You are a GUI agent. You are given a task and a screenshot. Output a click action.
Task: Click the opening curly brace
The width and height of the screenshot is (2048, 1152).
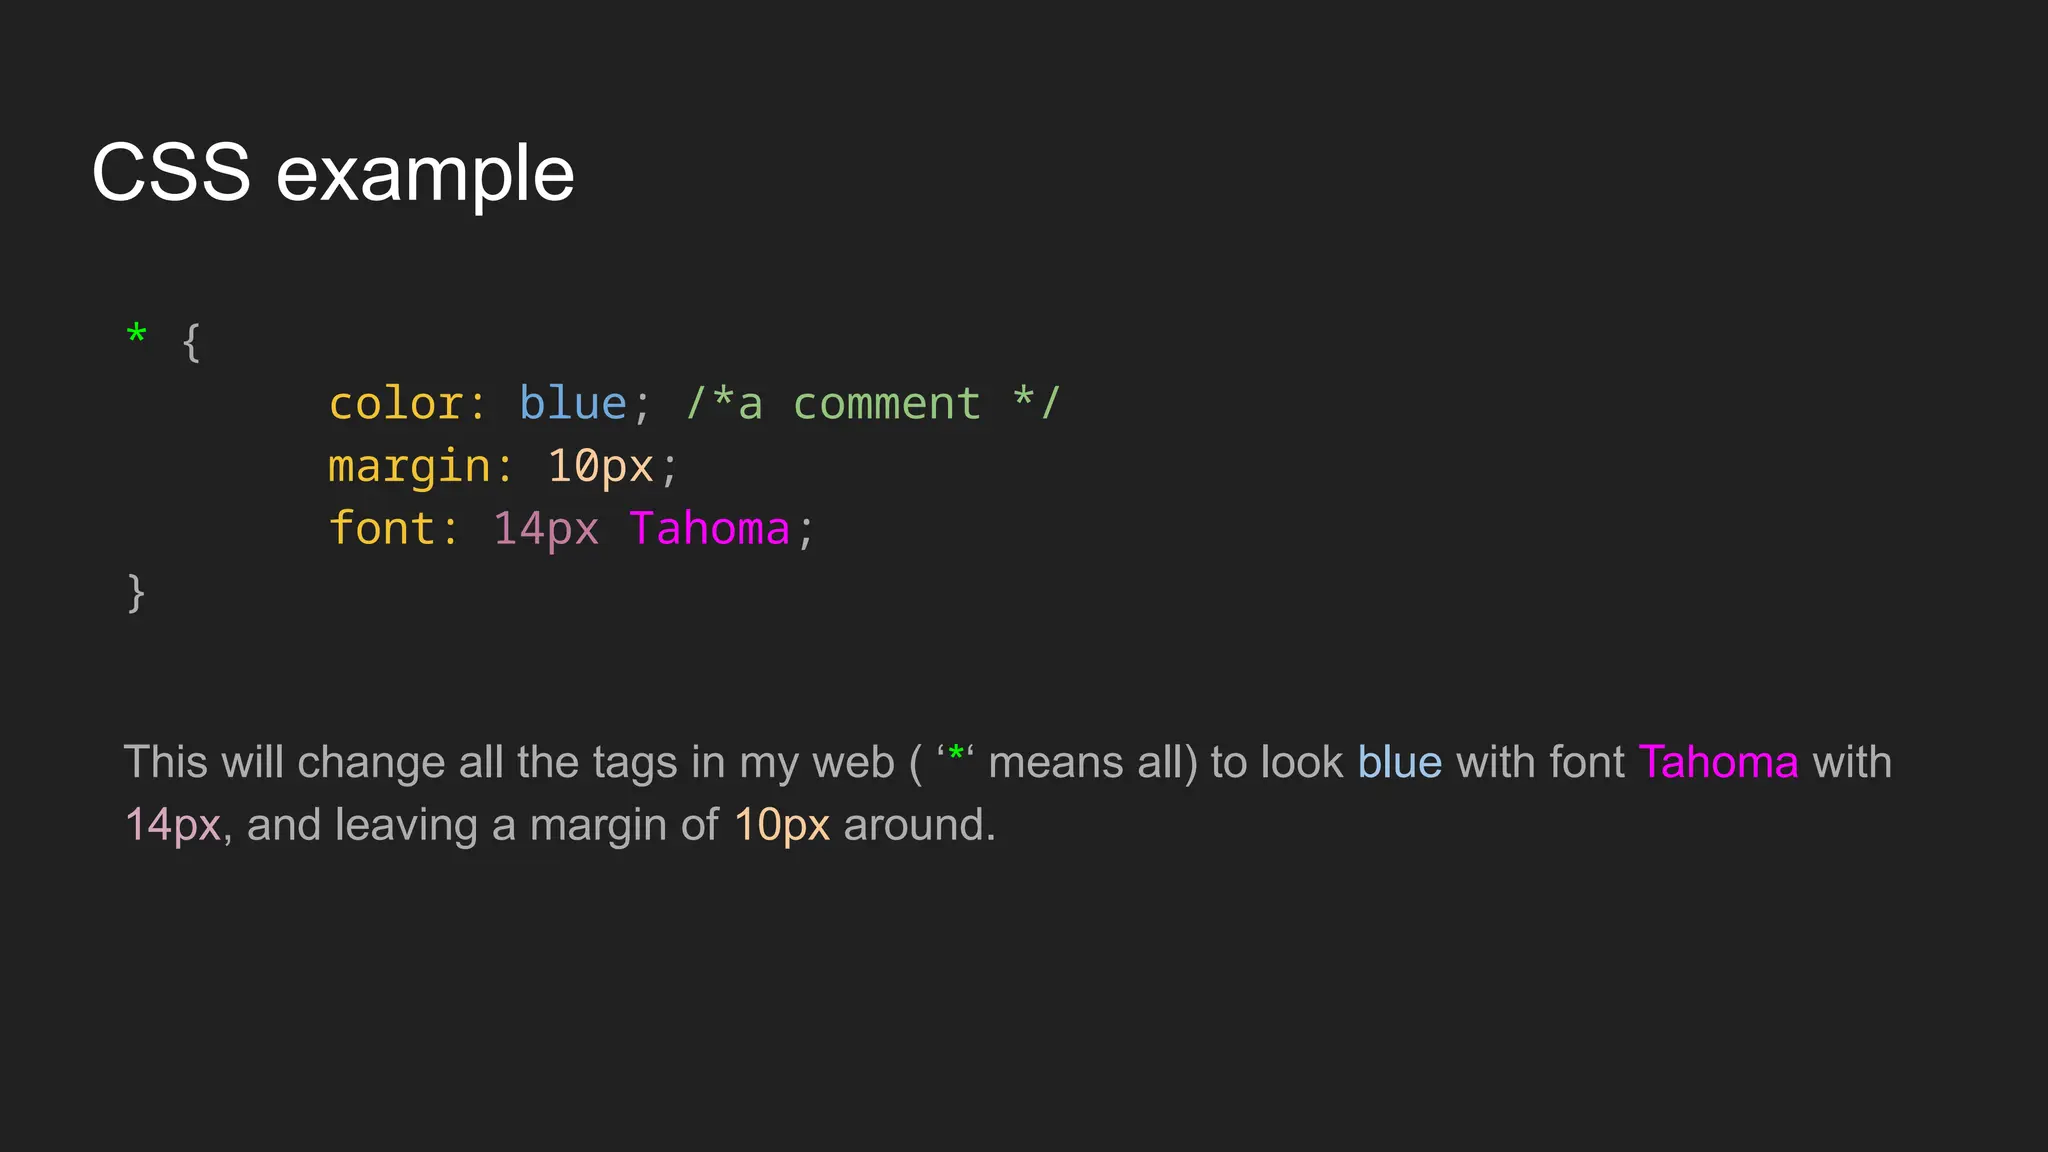(x=192, y=342)
